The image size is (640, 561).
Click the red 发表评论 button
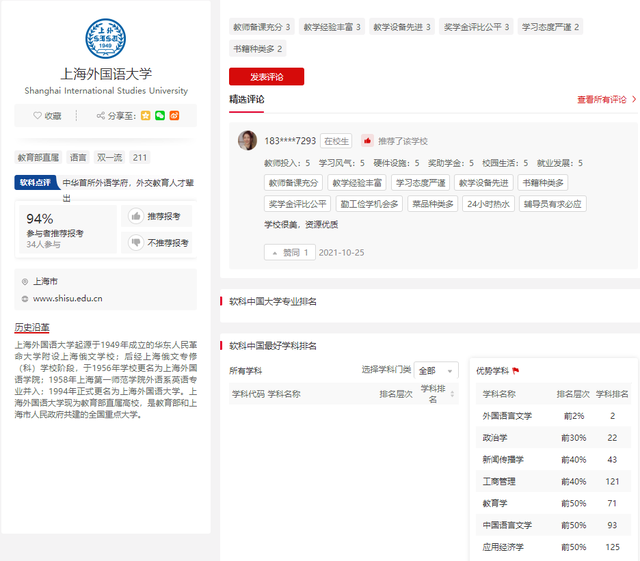267,77
